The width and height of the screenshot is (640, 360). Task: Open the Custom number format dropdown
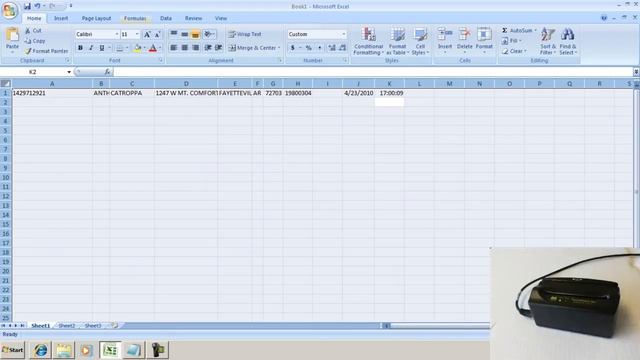[x=344, y=34]
